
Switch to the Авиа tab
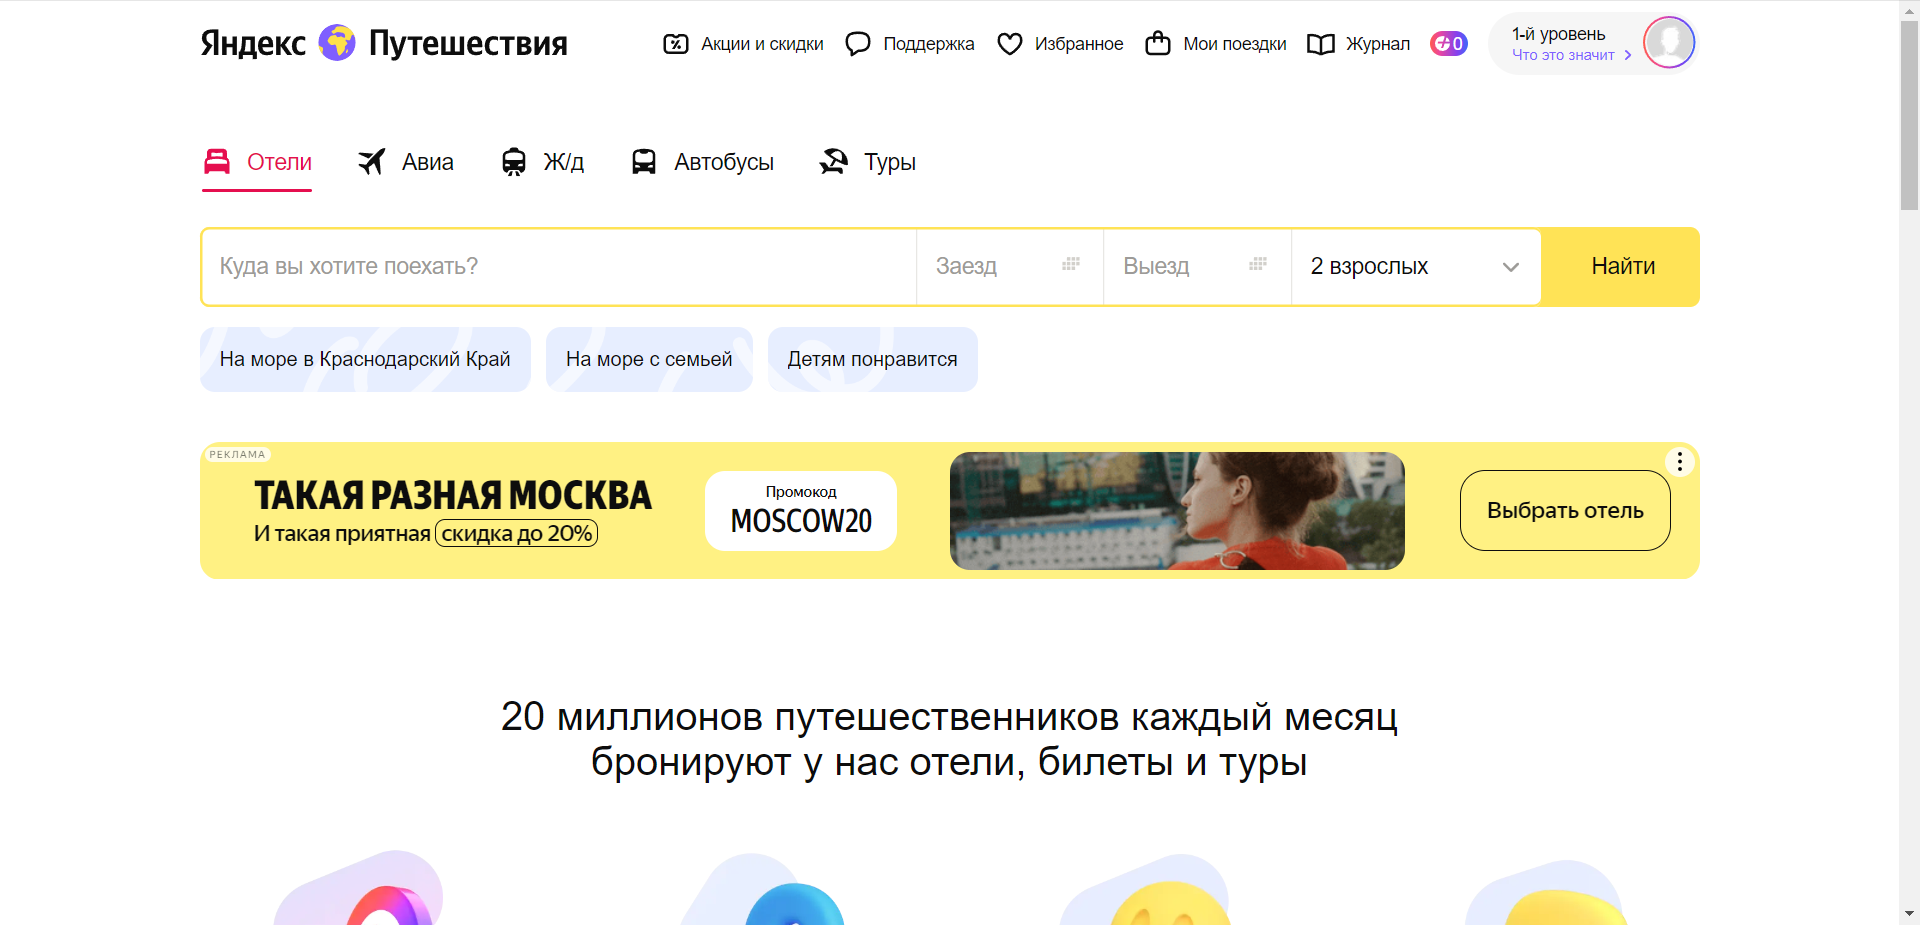(405, 161)
